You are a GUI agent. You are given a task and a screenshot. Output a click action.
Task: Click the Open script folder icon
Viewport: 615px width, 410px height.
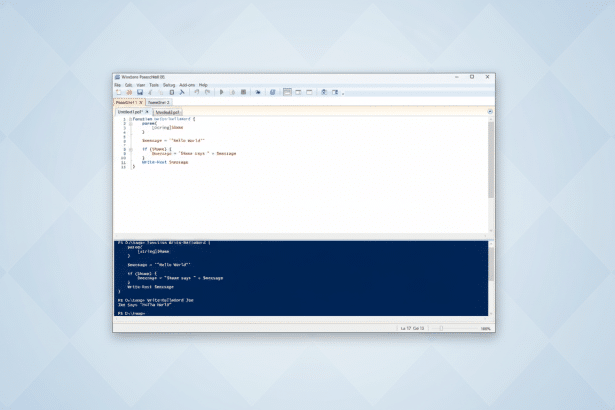click(129, 92)
